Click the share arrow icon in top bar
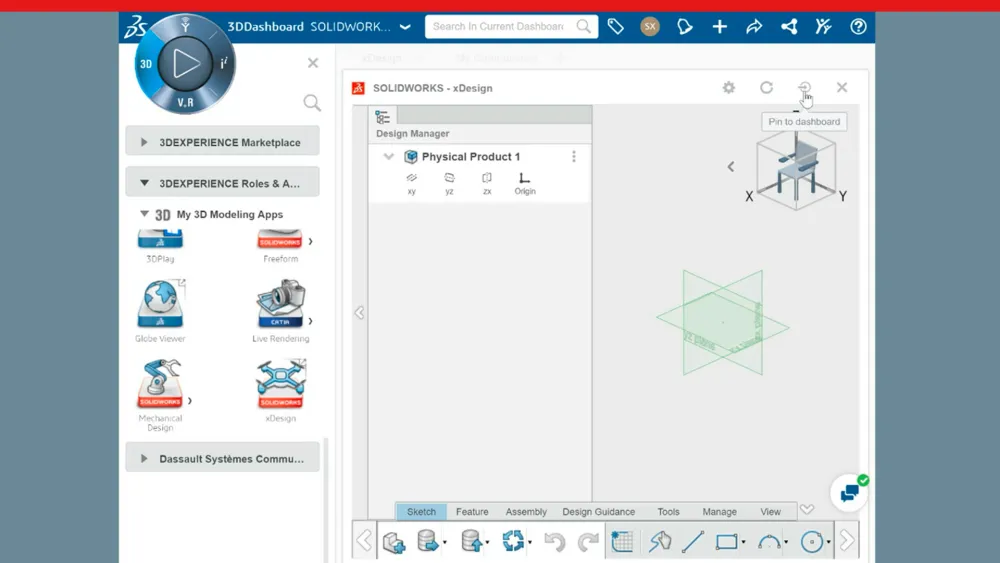This screenshot has height=563, width=1000. [754, 26]
